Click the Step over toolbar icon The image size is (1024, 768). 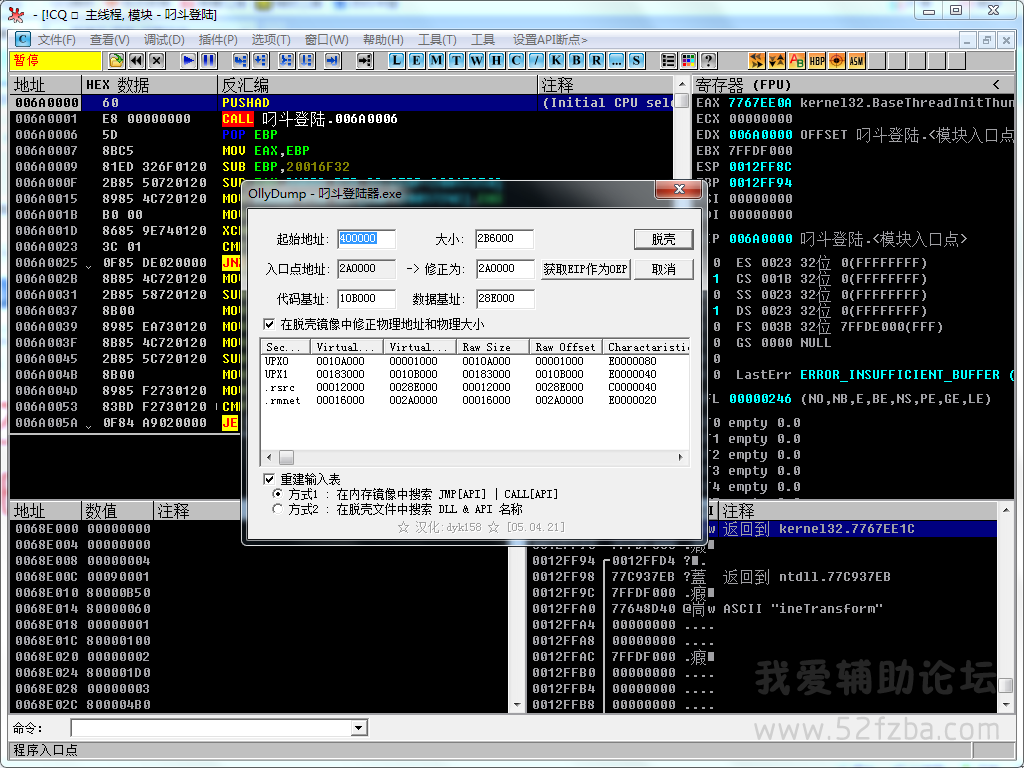pyautogui.click(x=261, y=61)
